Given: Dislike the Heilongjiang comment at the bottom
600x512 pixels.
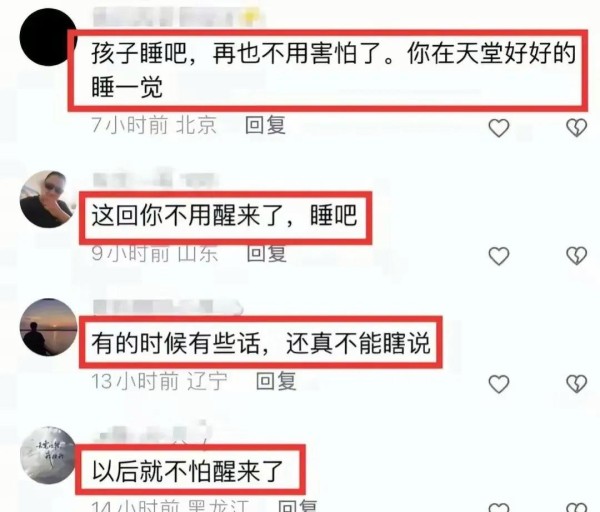Looking at the screenshot, I should pos(576,507).
